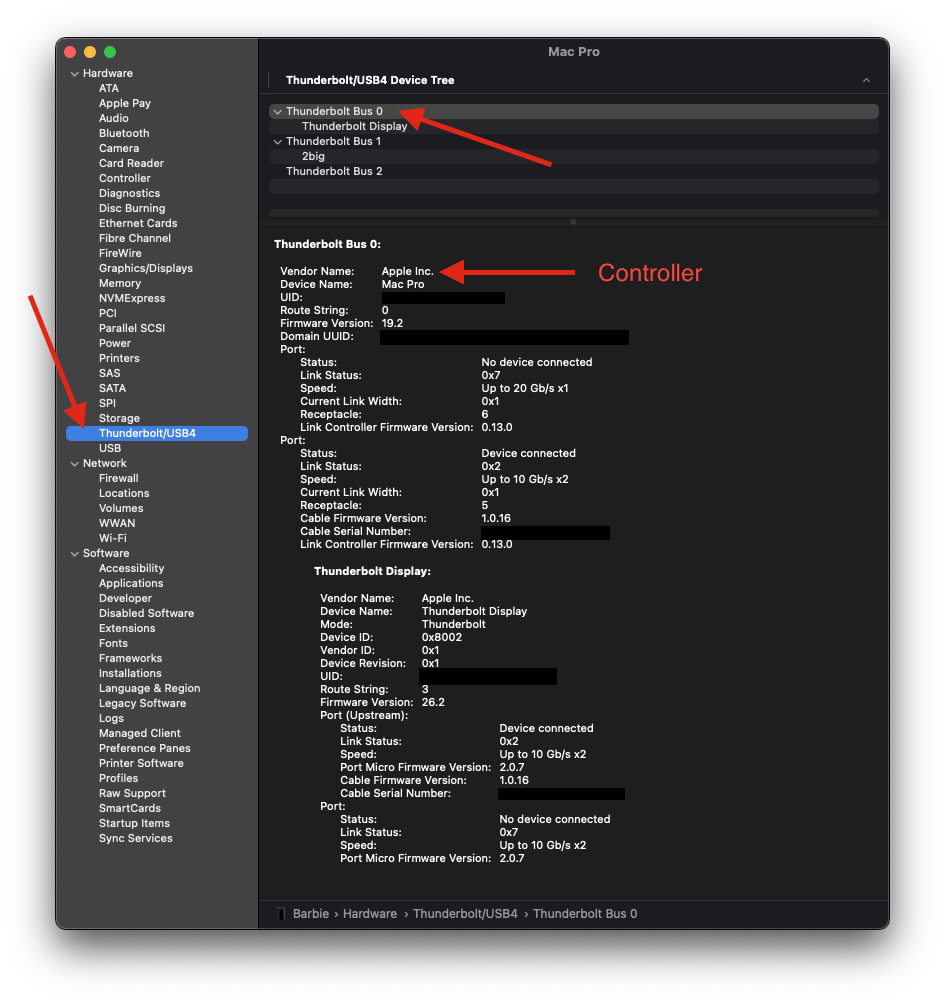Select Sync Services in sidebar
945x1003 pixels.
coord(136,839)
